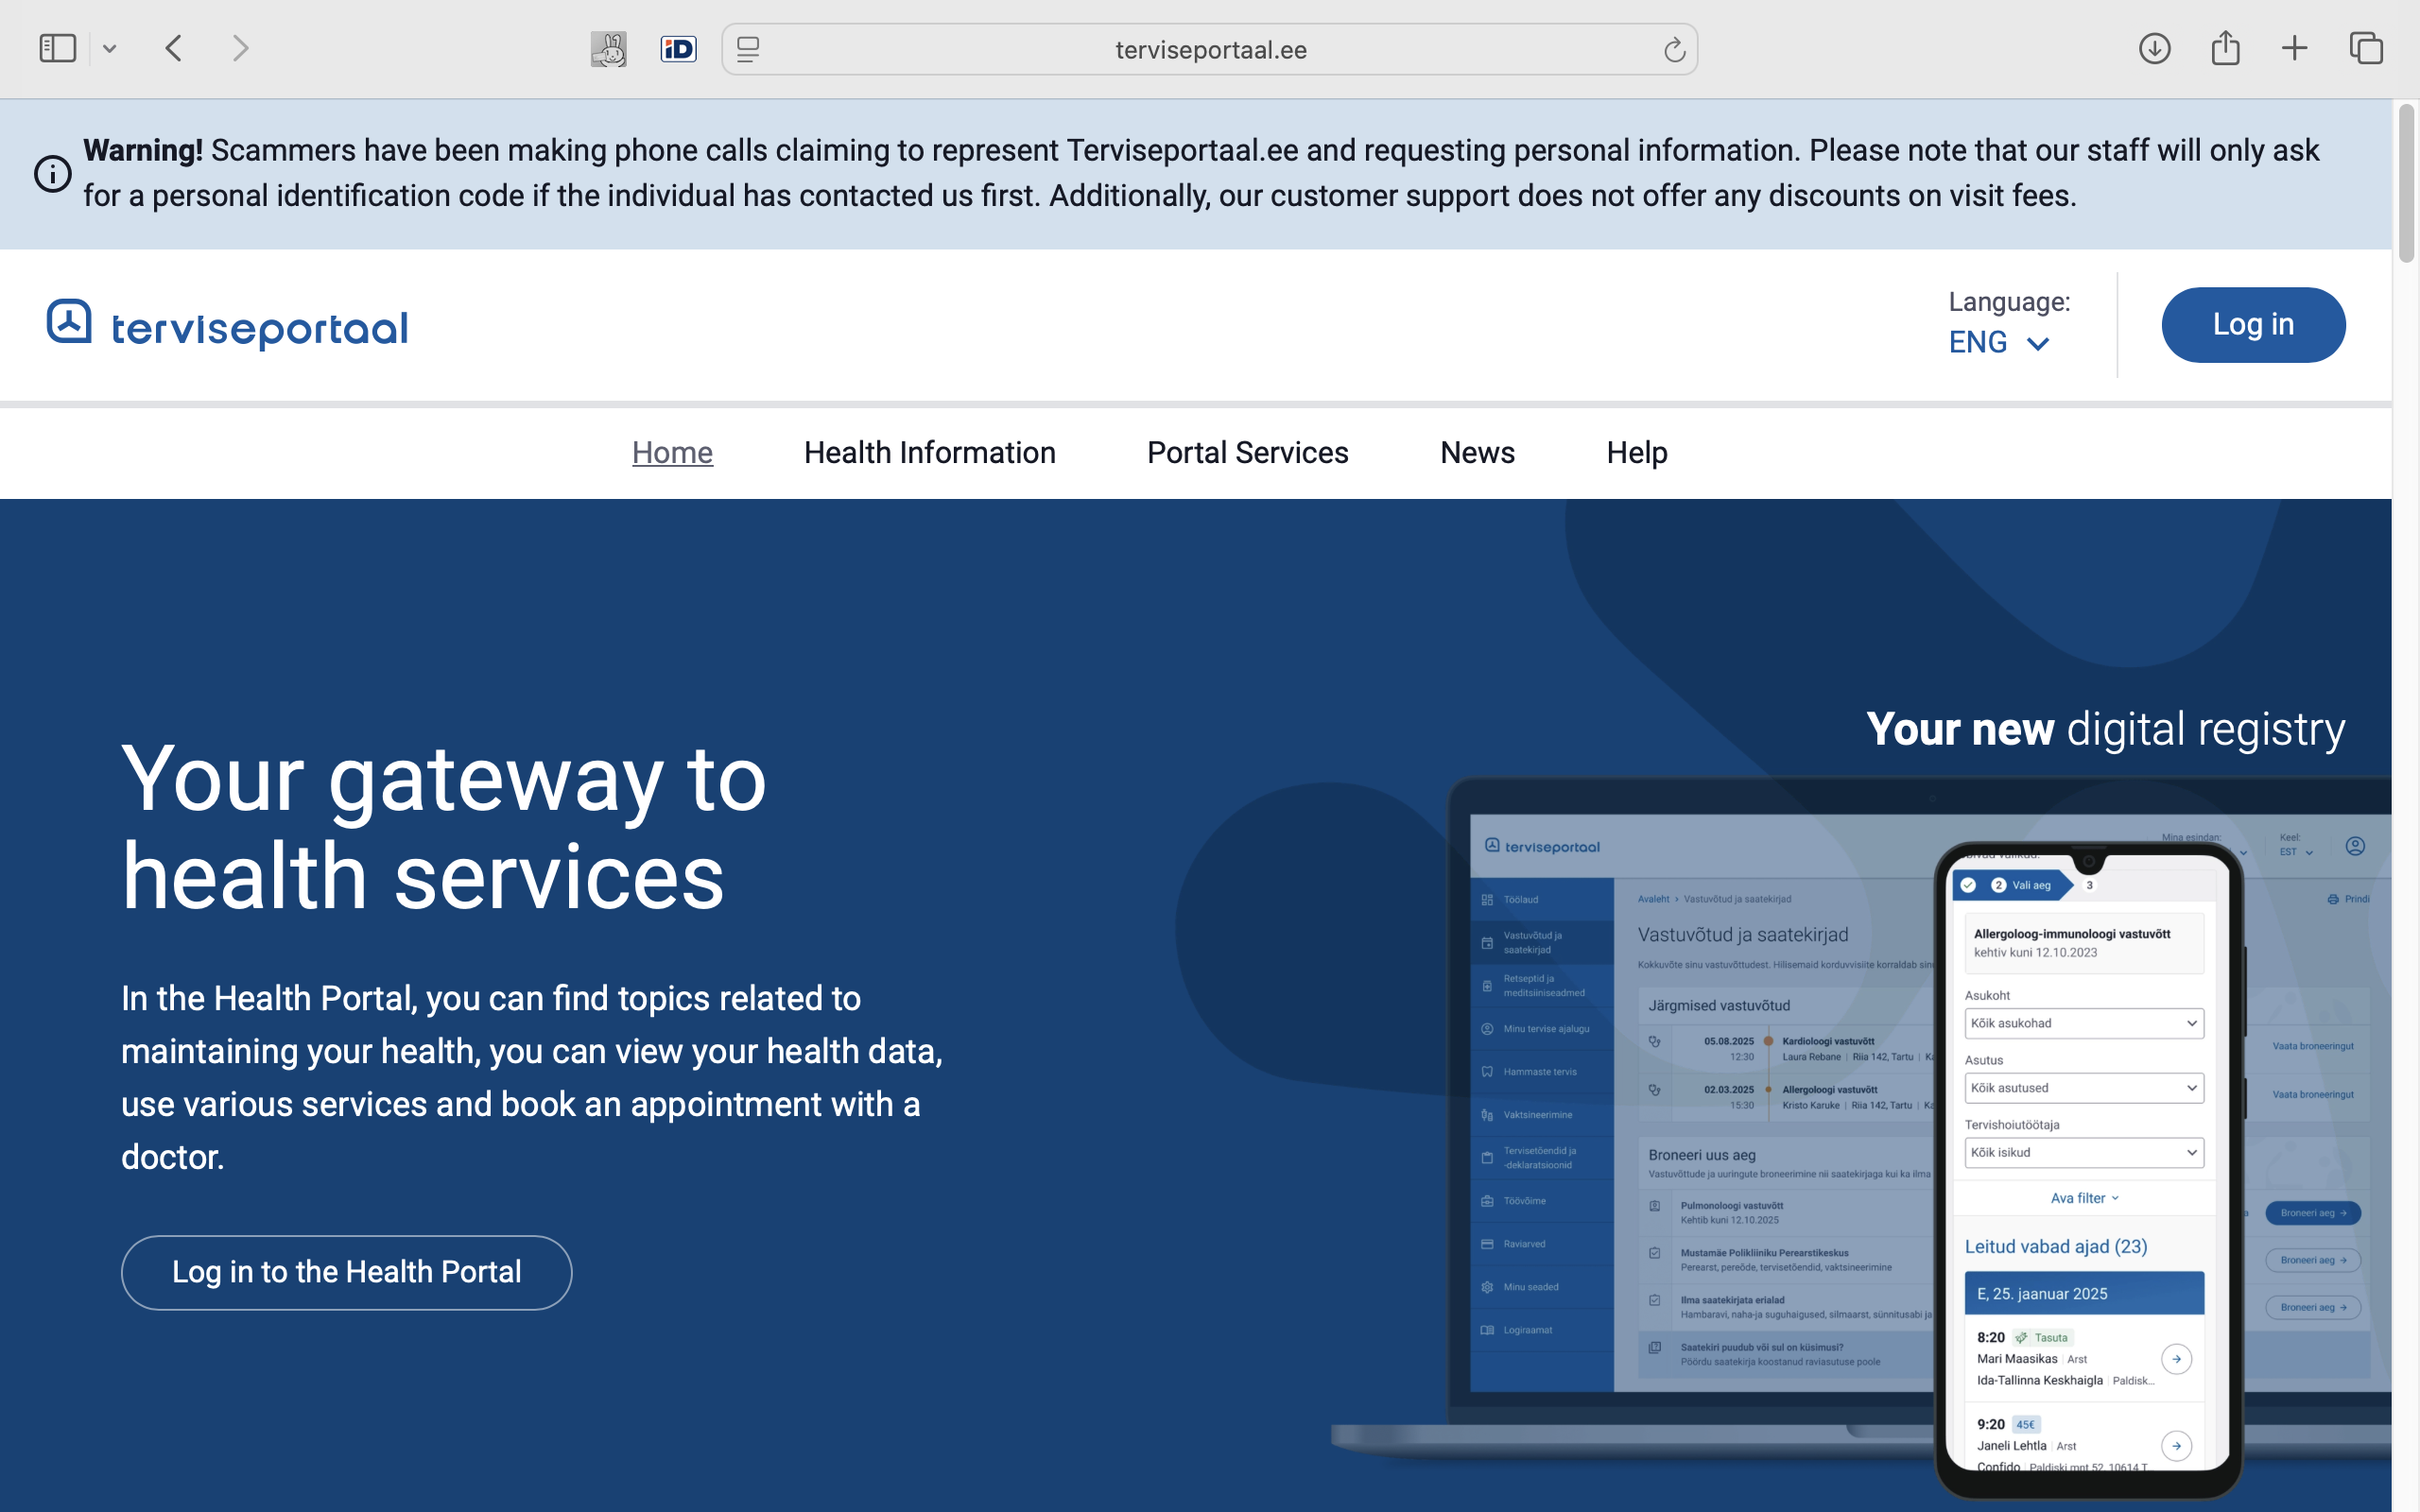Image resolution: width=2420 pixels, height=1512 pixels.
Task: Click the 'Warning!' text in the banner
Action: pos(143,150)
